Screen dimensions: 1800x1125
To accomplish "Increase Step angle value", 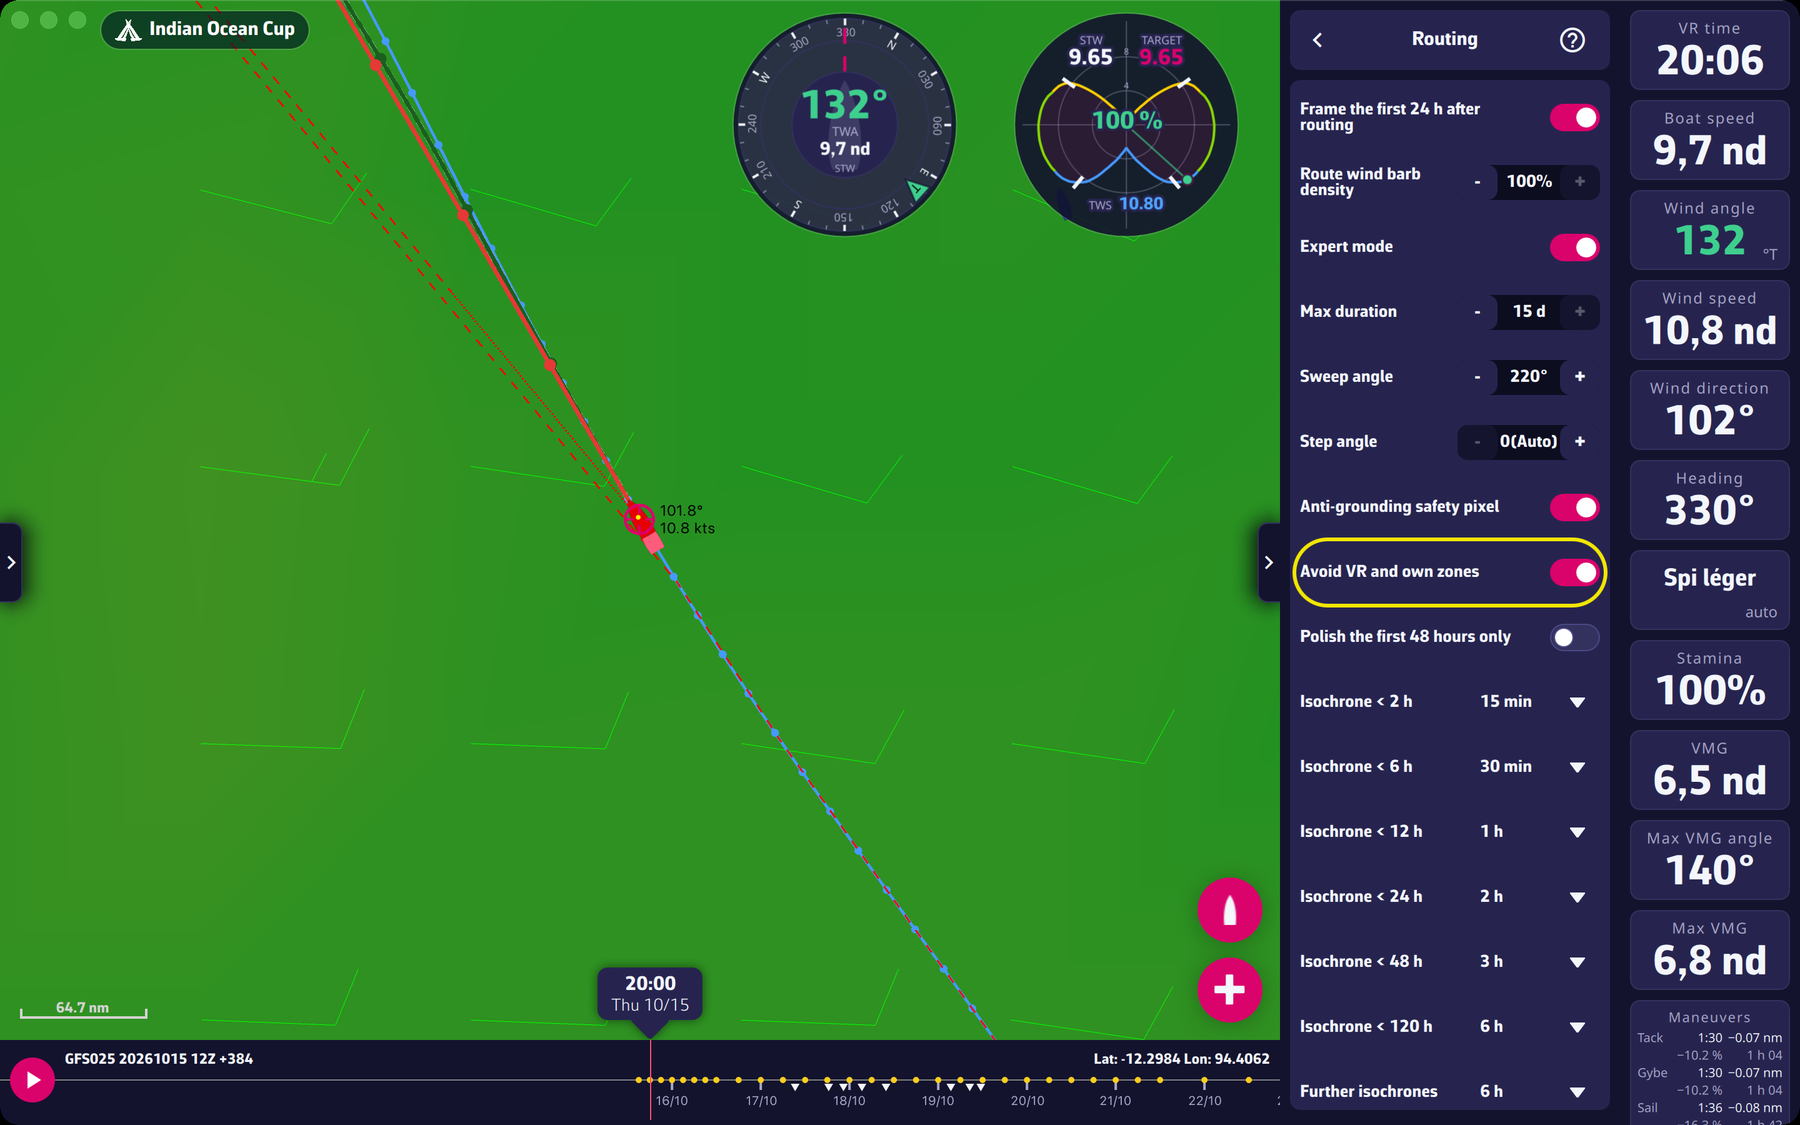I will pyautogui.click(x=1580, y=442).
